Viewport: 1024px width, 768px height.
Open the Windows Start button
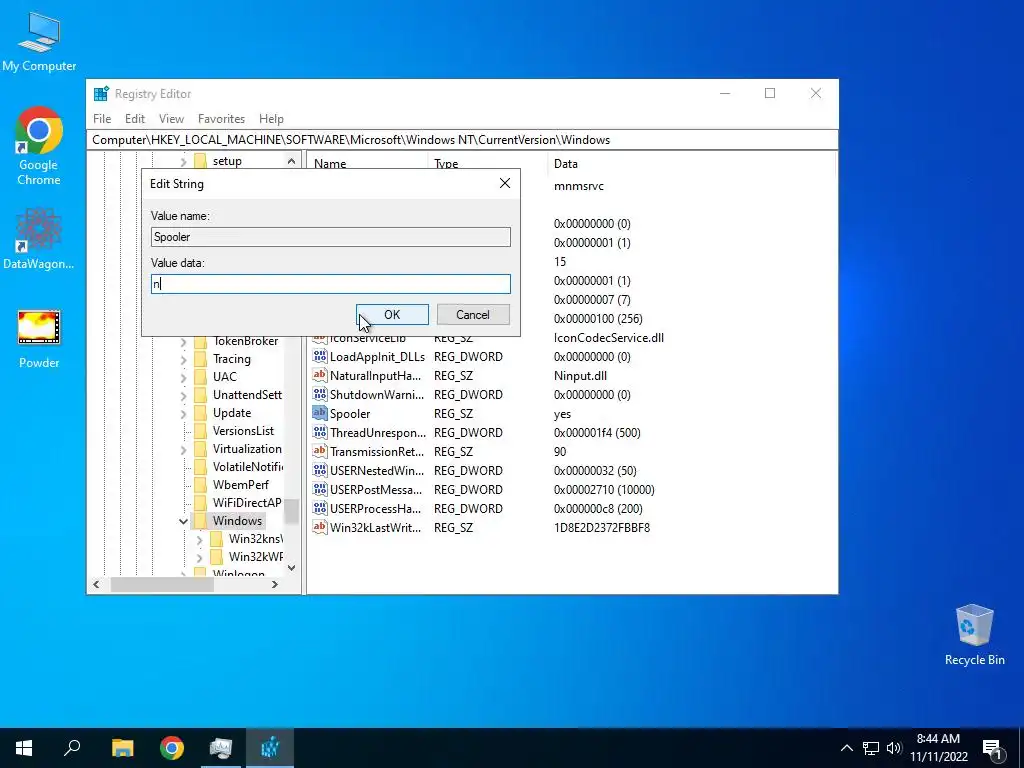pyautogui.click(x=24, y=748)
